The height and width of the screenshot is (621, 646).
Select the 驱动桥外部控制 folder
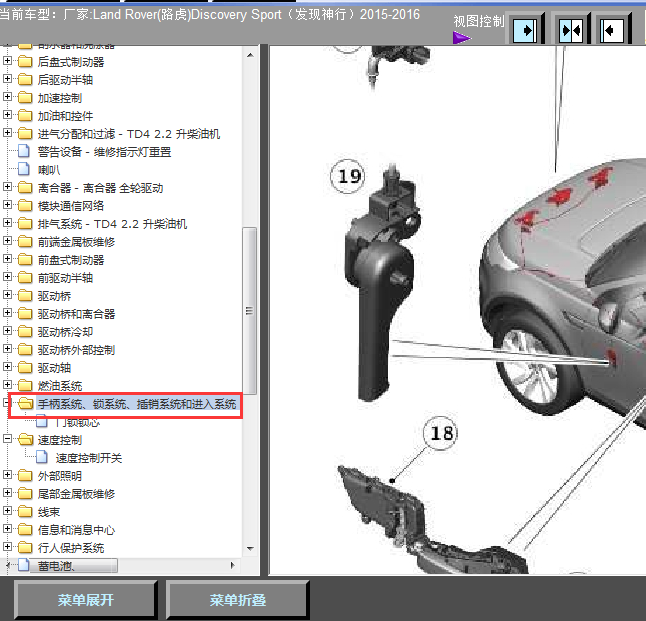click(76, 350)
